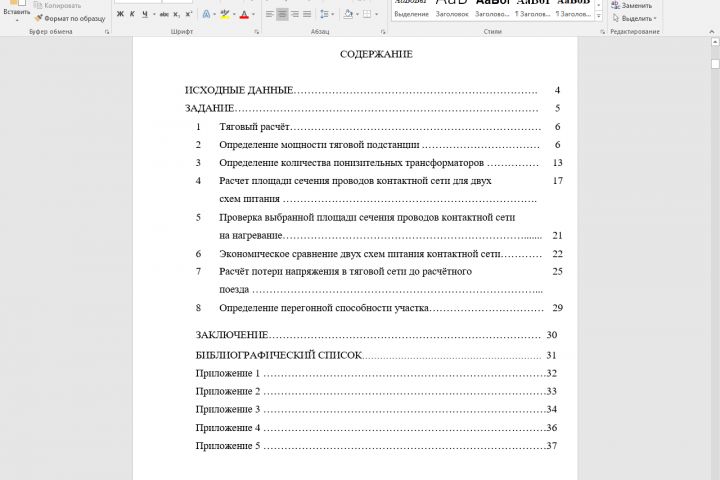Image resolution: width=720 pixels, height=480 pixels.
Task: Toggle superscript x² formatting
Action: [x=188, y=14]
